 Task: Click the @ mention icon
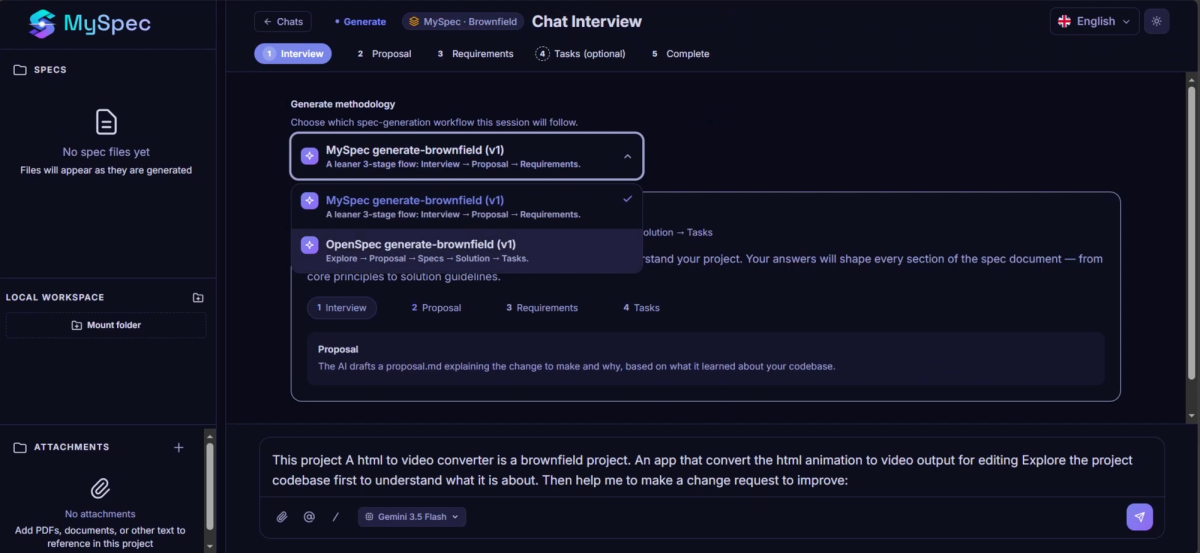[309, 517]
